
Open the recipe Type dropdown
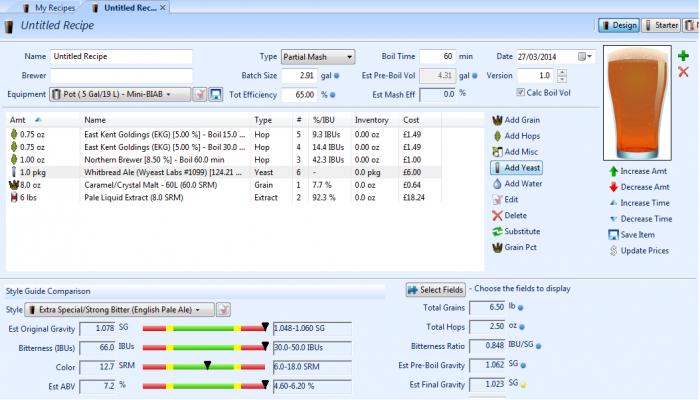point(318,57)
